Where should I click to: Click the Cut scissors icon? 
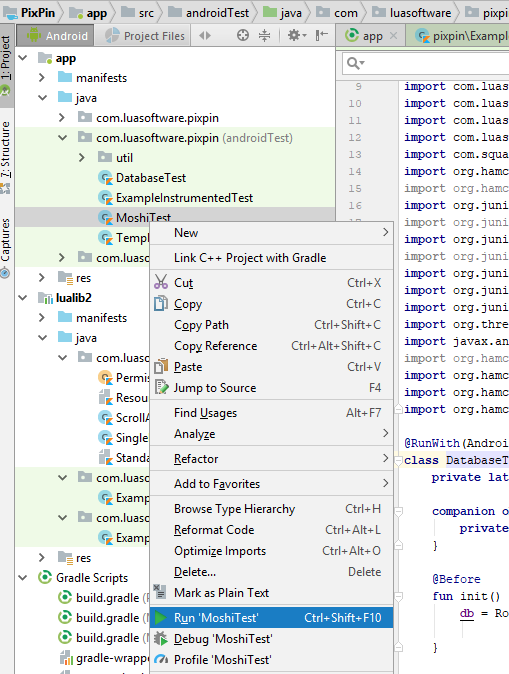pos(161,282)
